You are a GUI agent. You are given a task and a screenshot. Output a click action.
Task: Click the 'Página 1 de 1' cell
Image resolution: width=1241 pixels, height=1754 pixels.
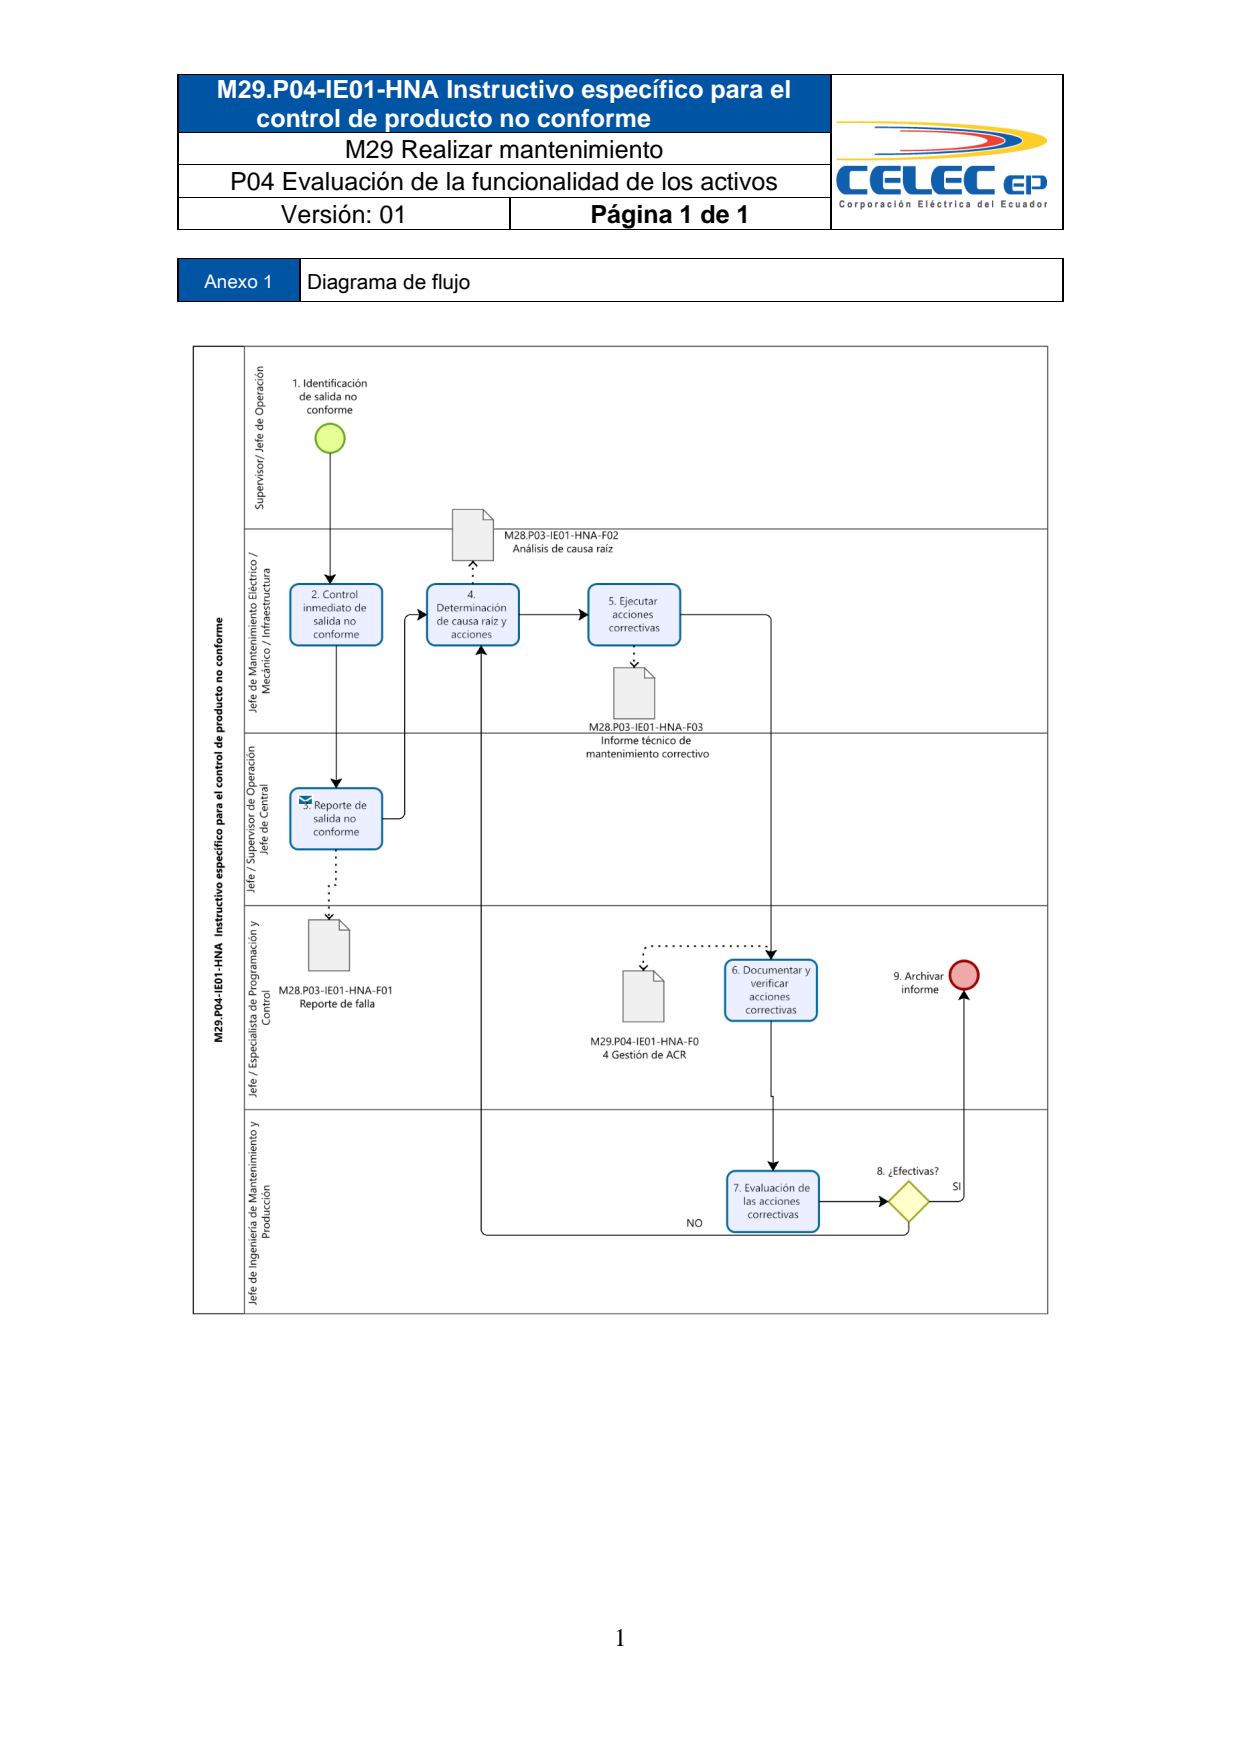point(670,214)
